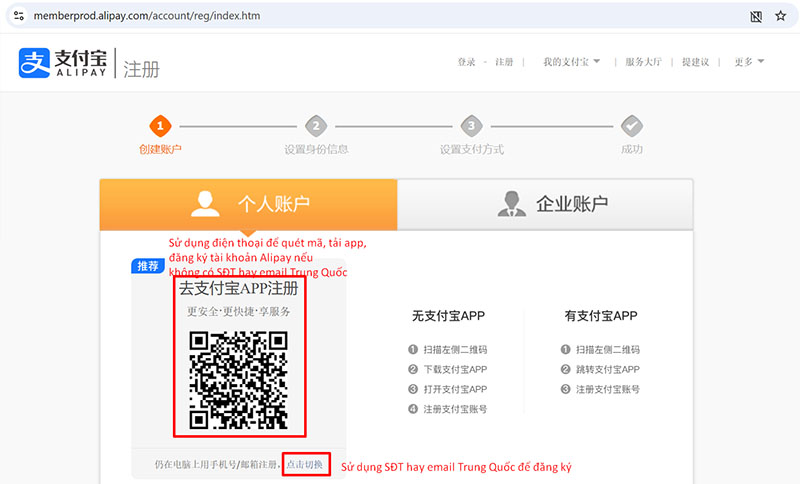Open the 注册 register link in header

[x=504, y=62]
